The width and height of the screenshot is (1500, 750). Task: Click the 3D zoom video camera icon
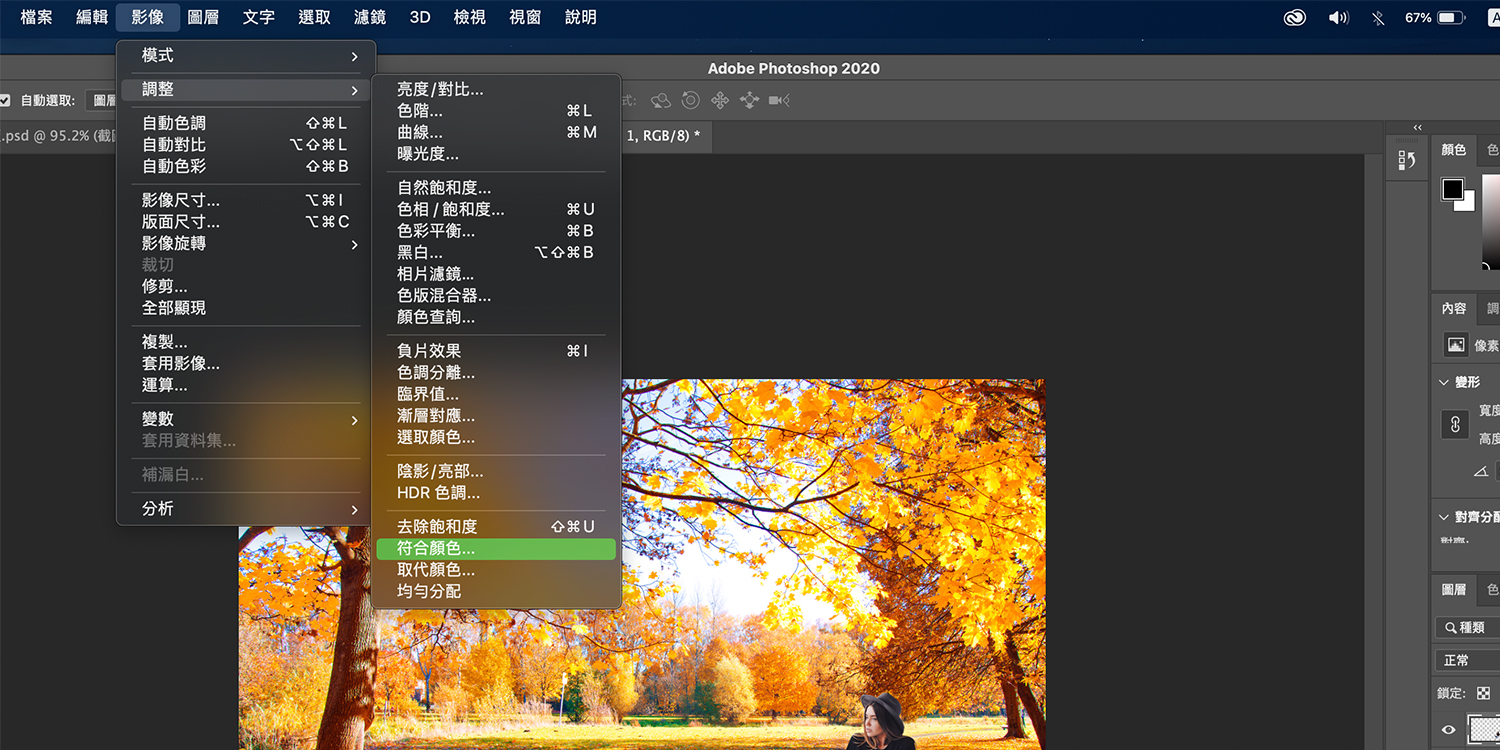click(780, 100)
